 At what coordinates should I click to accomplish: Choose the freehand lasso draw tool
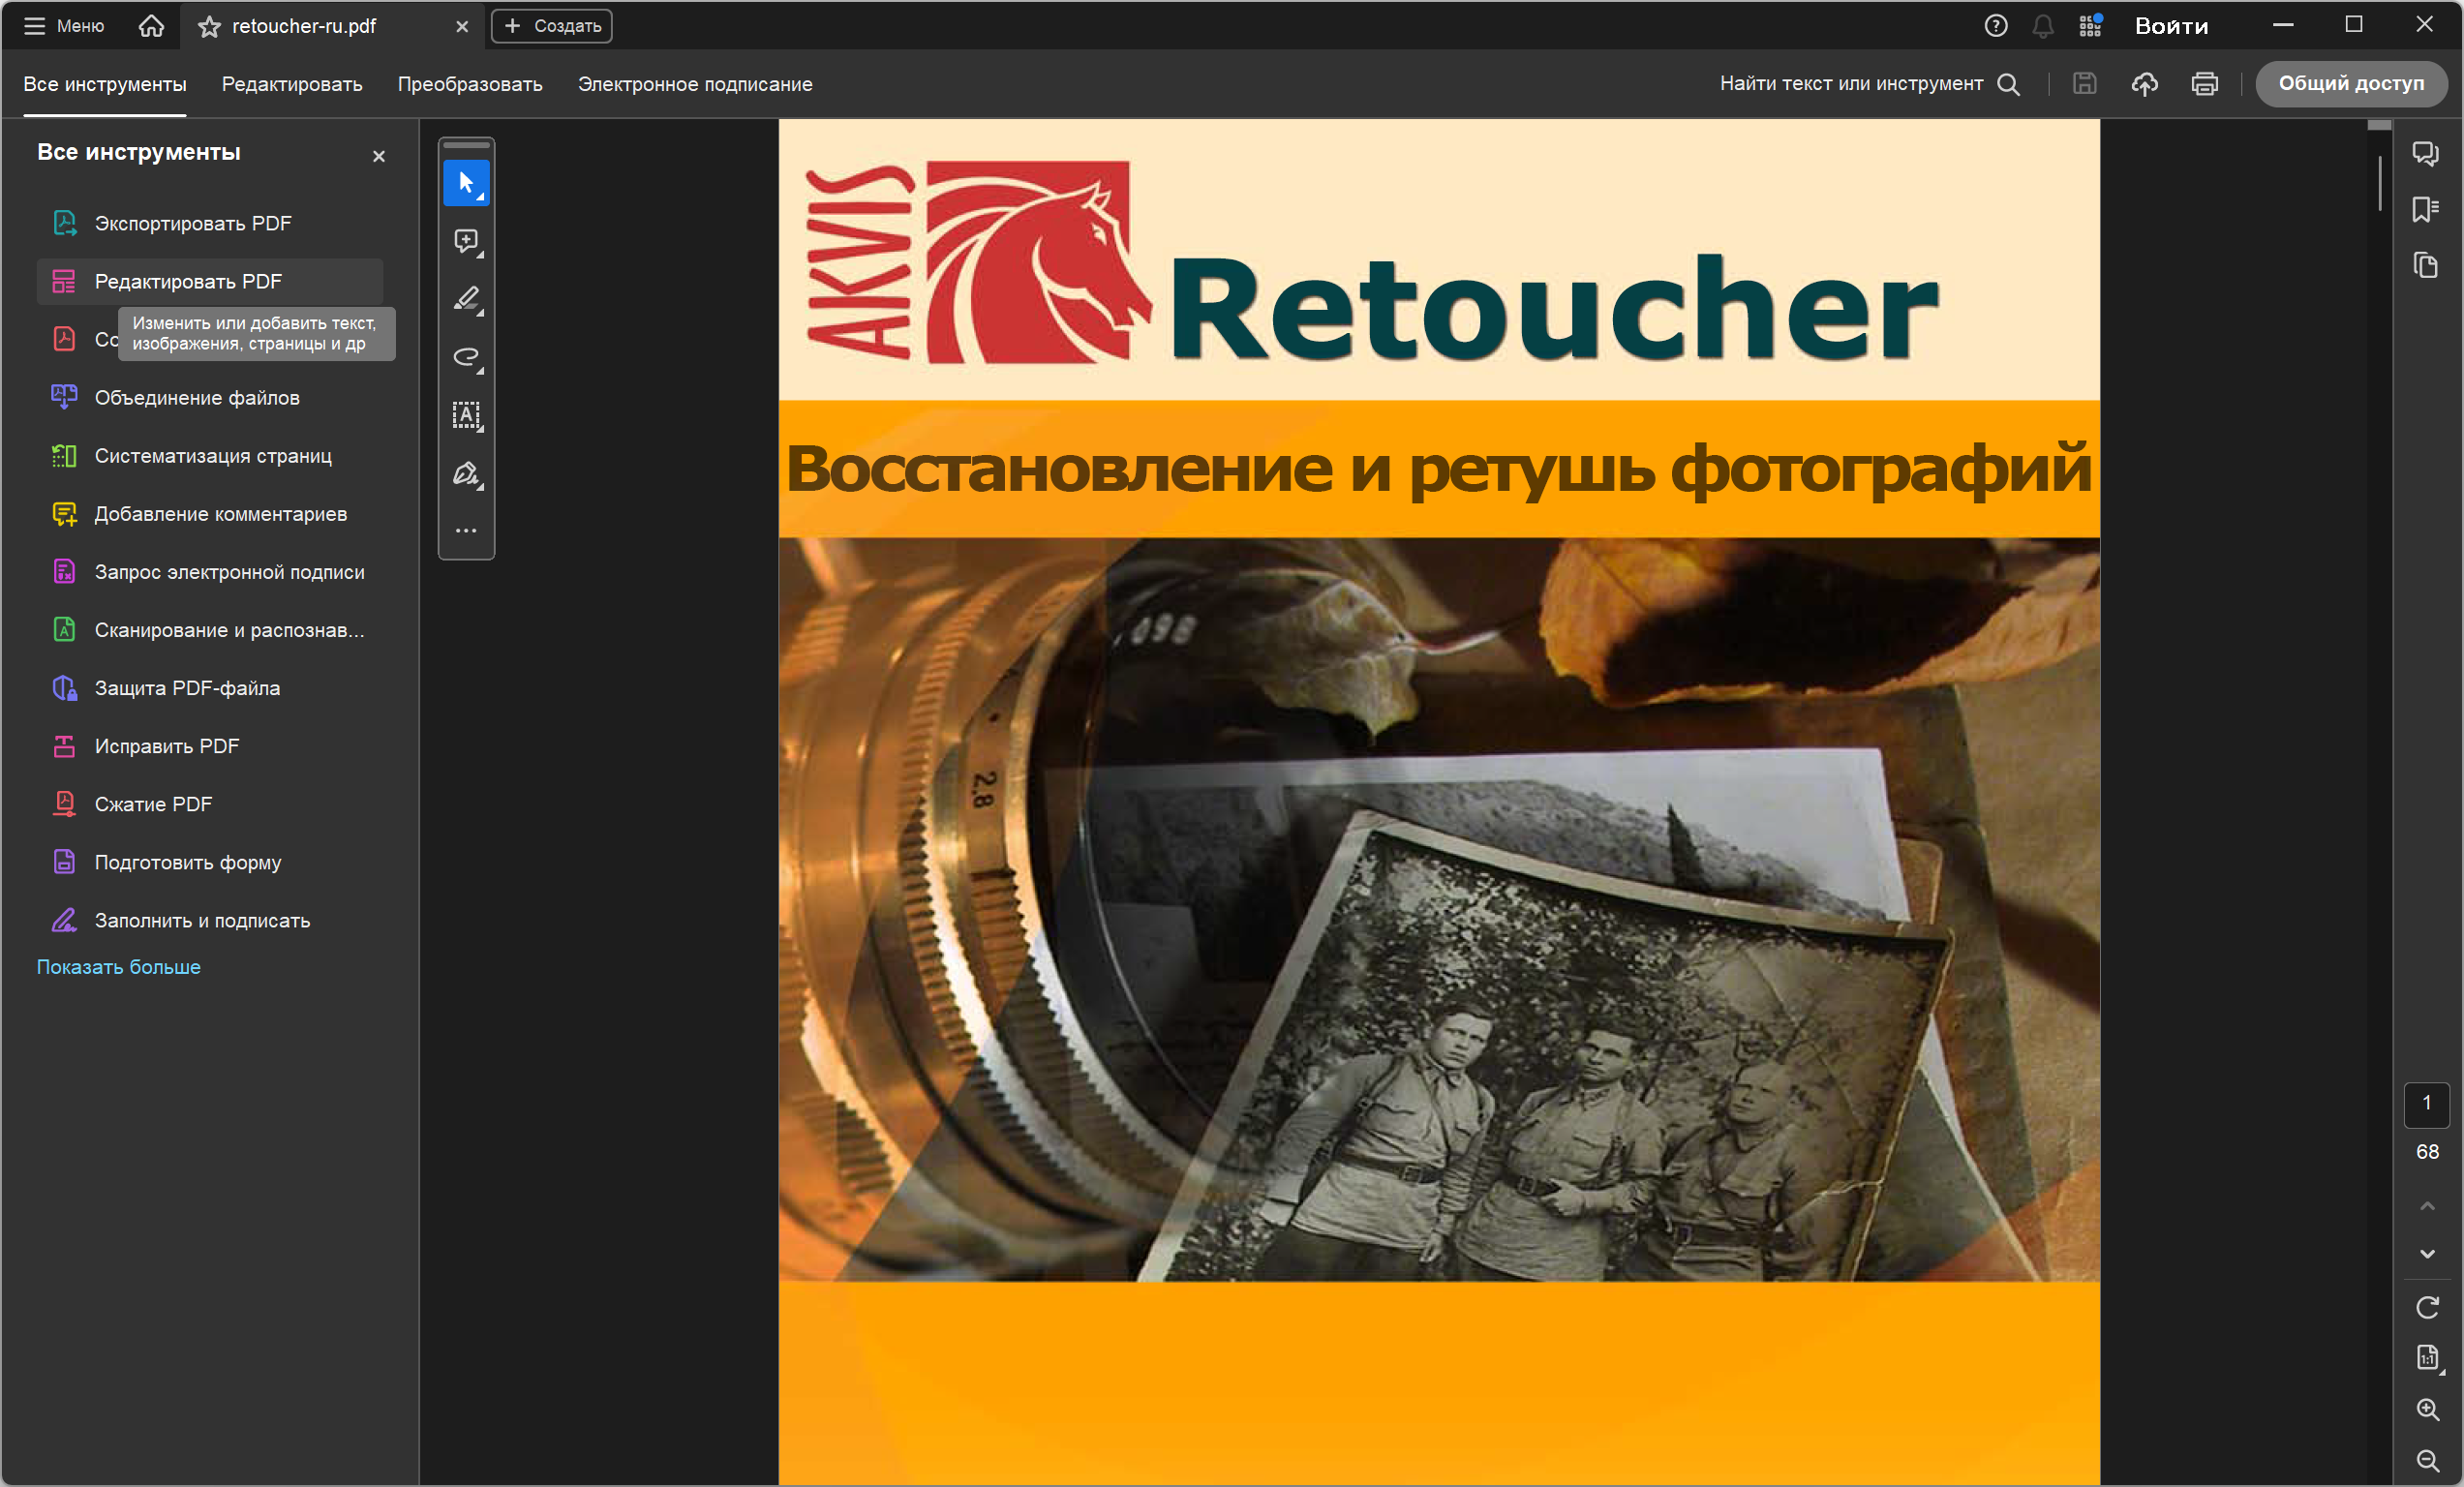[466, 357]
